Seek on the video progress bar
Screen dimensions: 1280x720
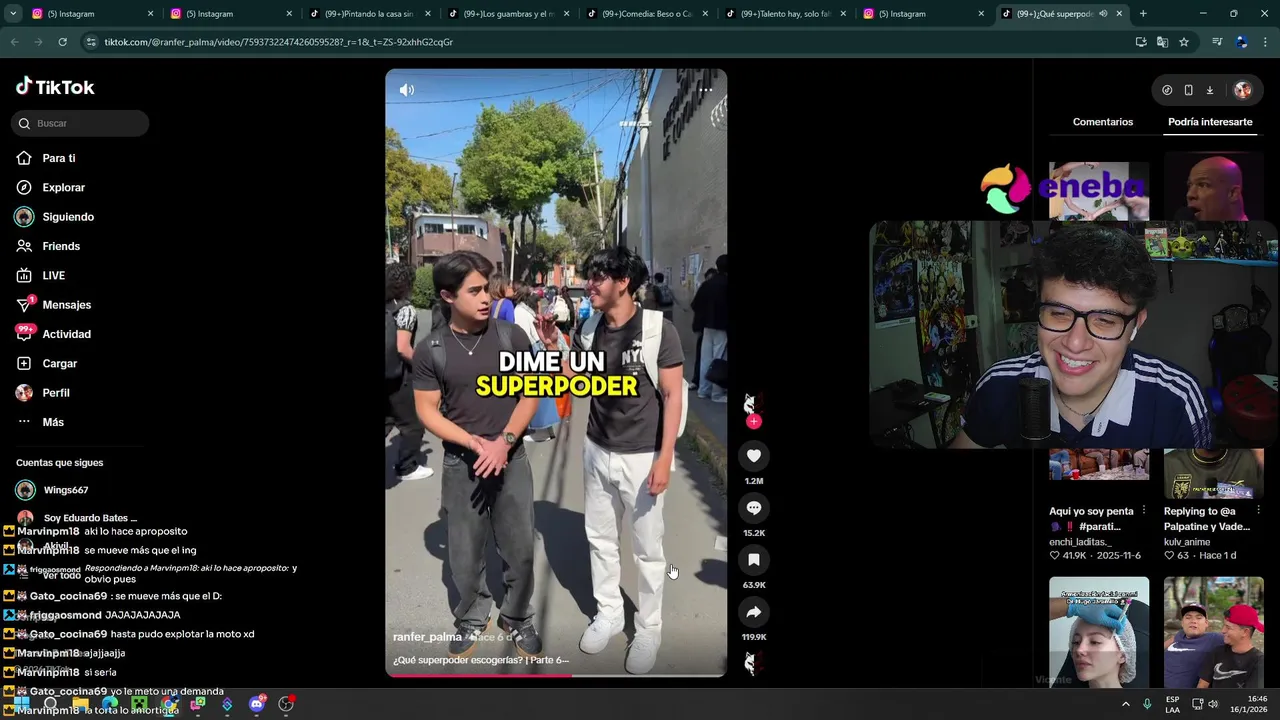click(x=556, y=675)
